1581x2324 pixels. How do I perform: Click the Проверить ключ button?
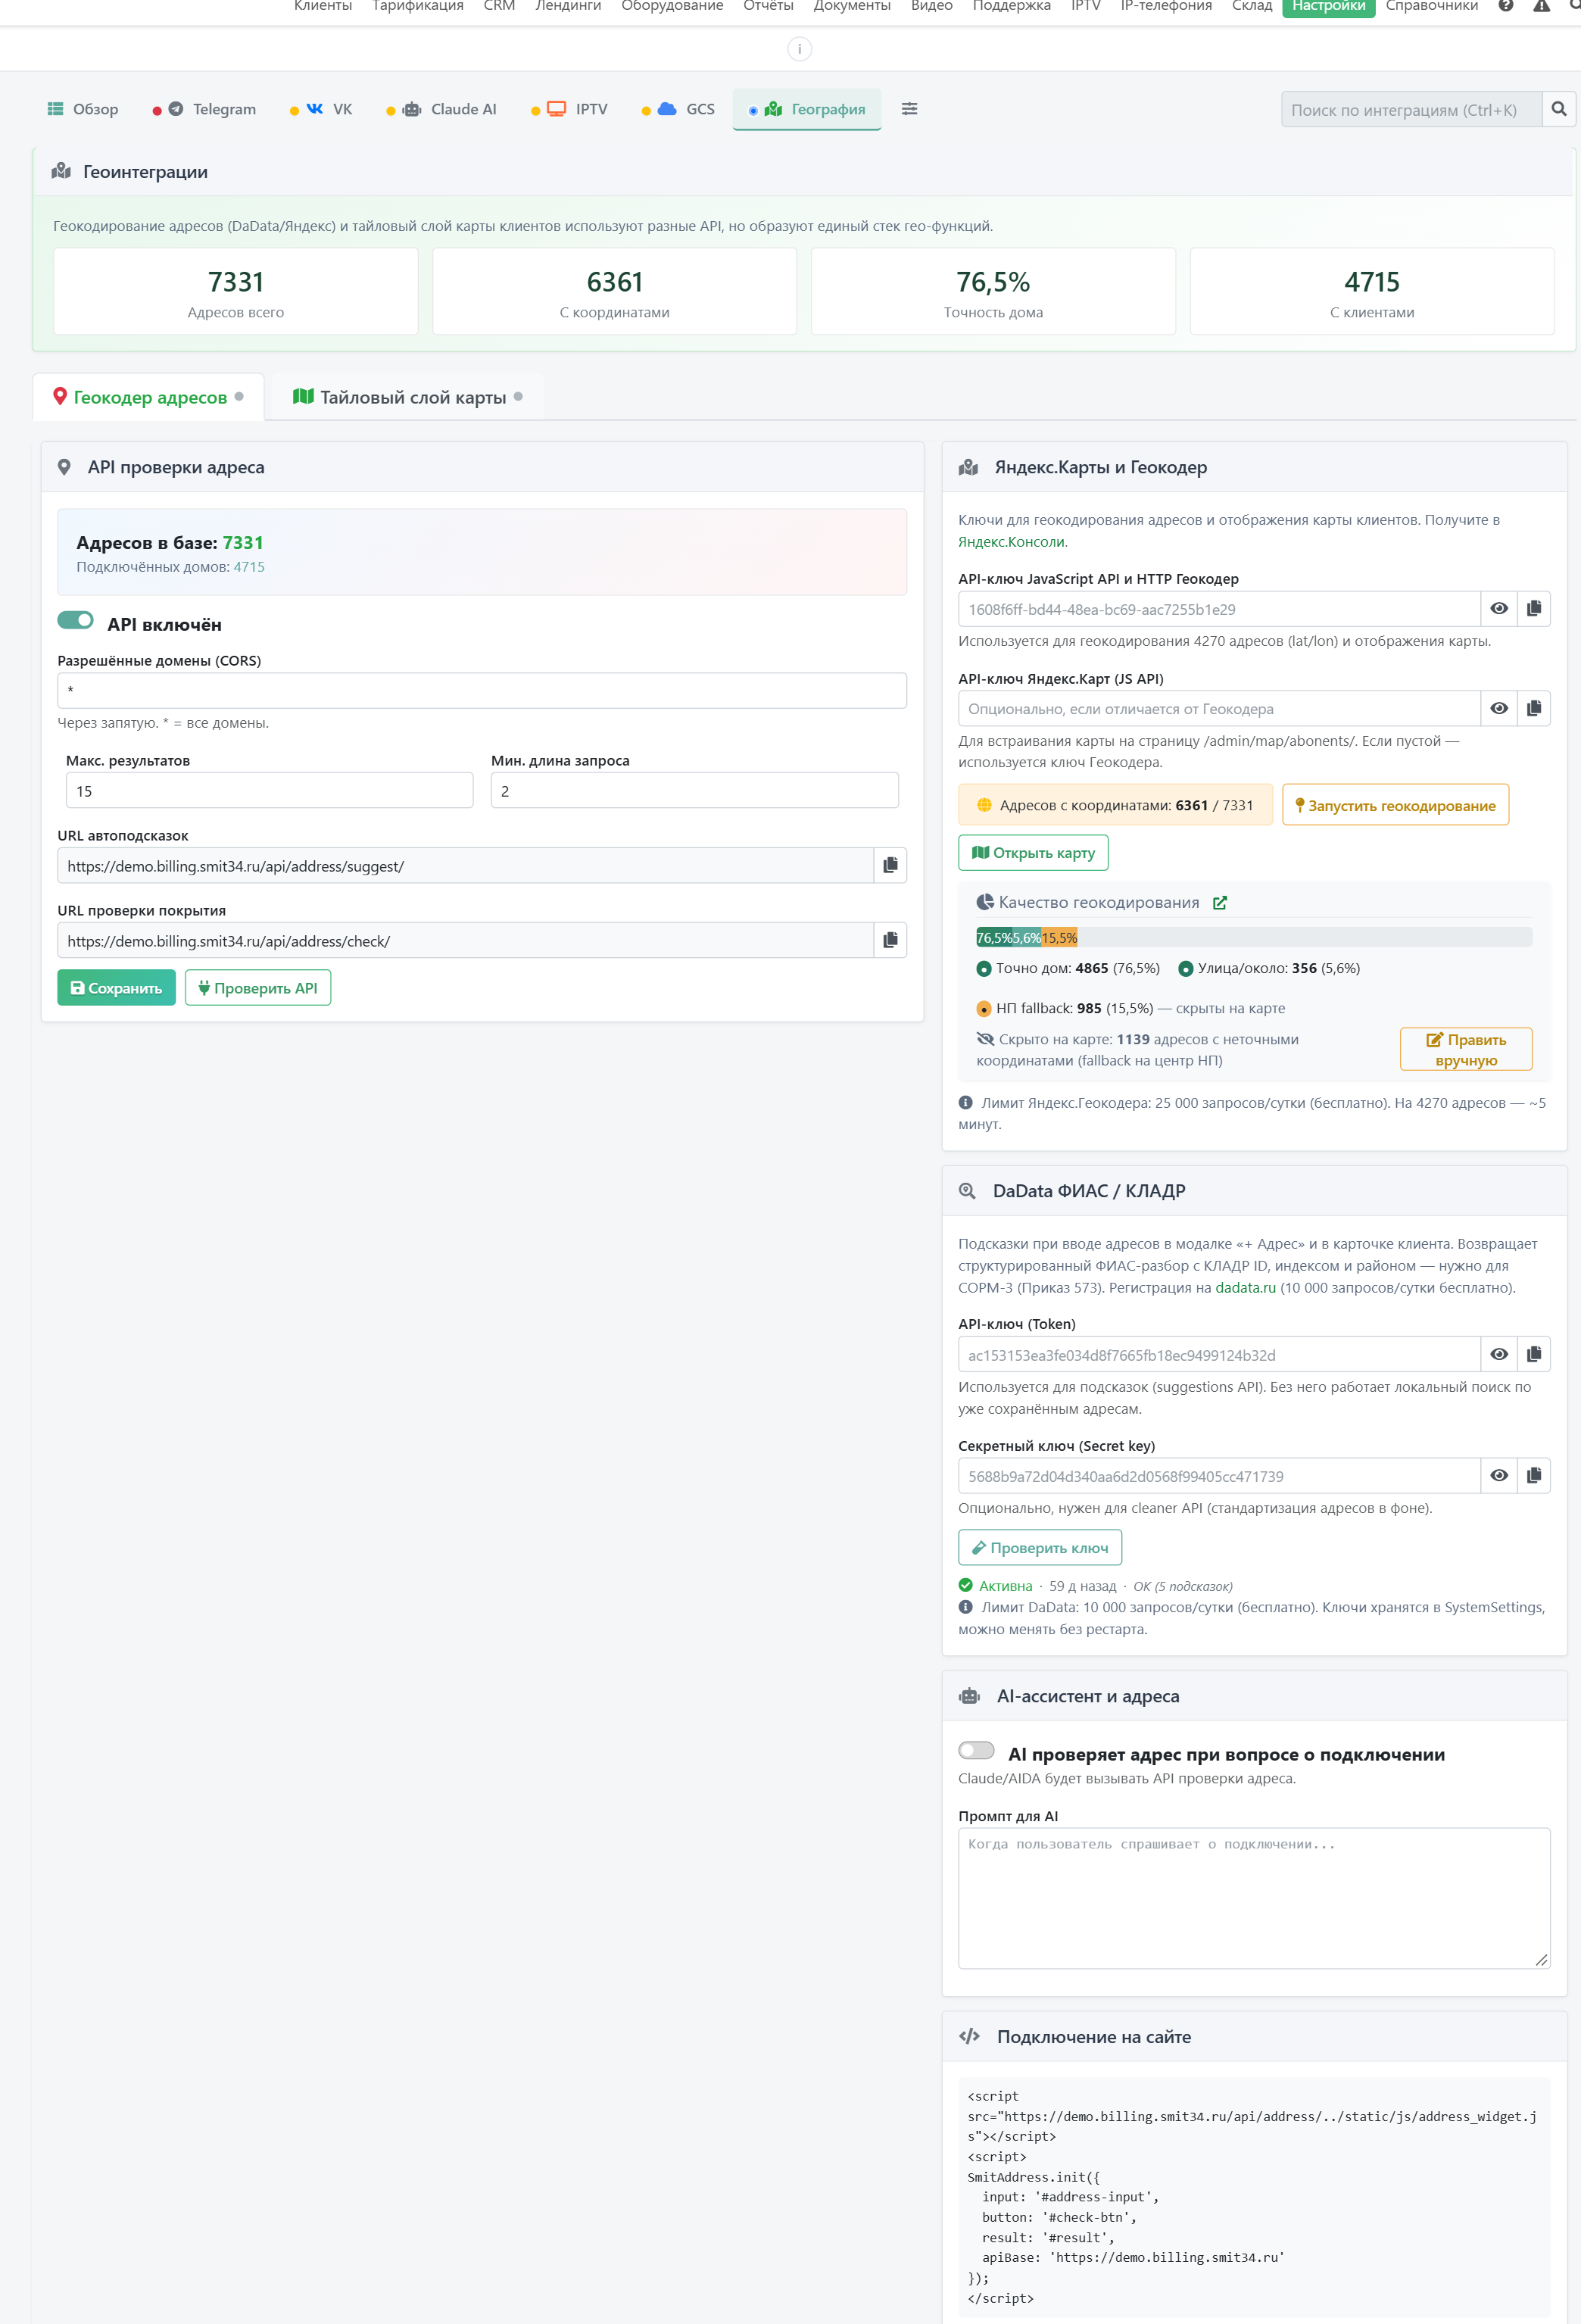click(x=1040, y=1547)
